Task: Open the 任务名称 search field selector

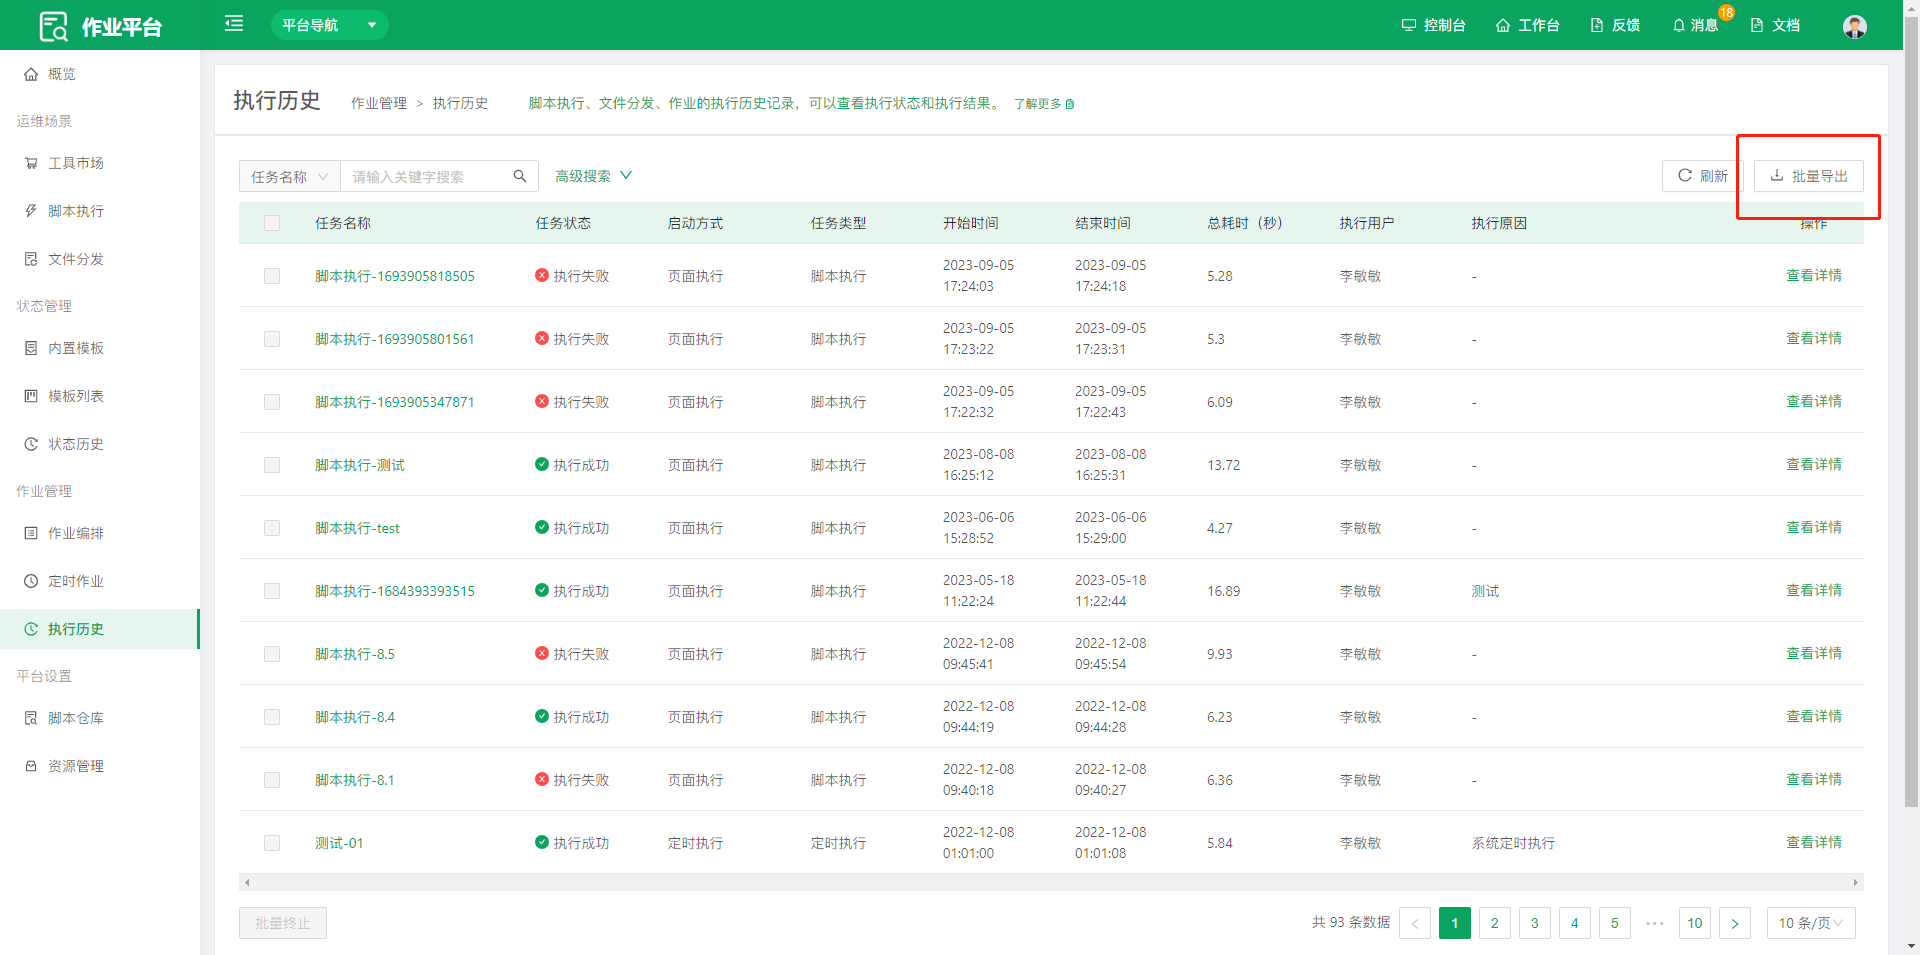Action: coord(290,176)
